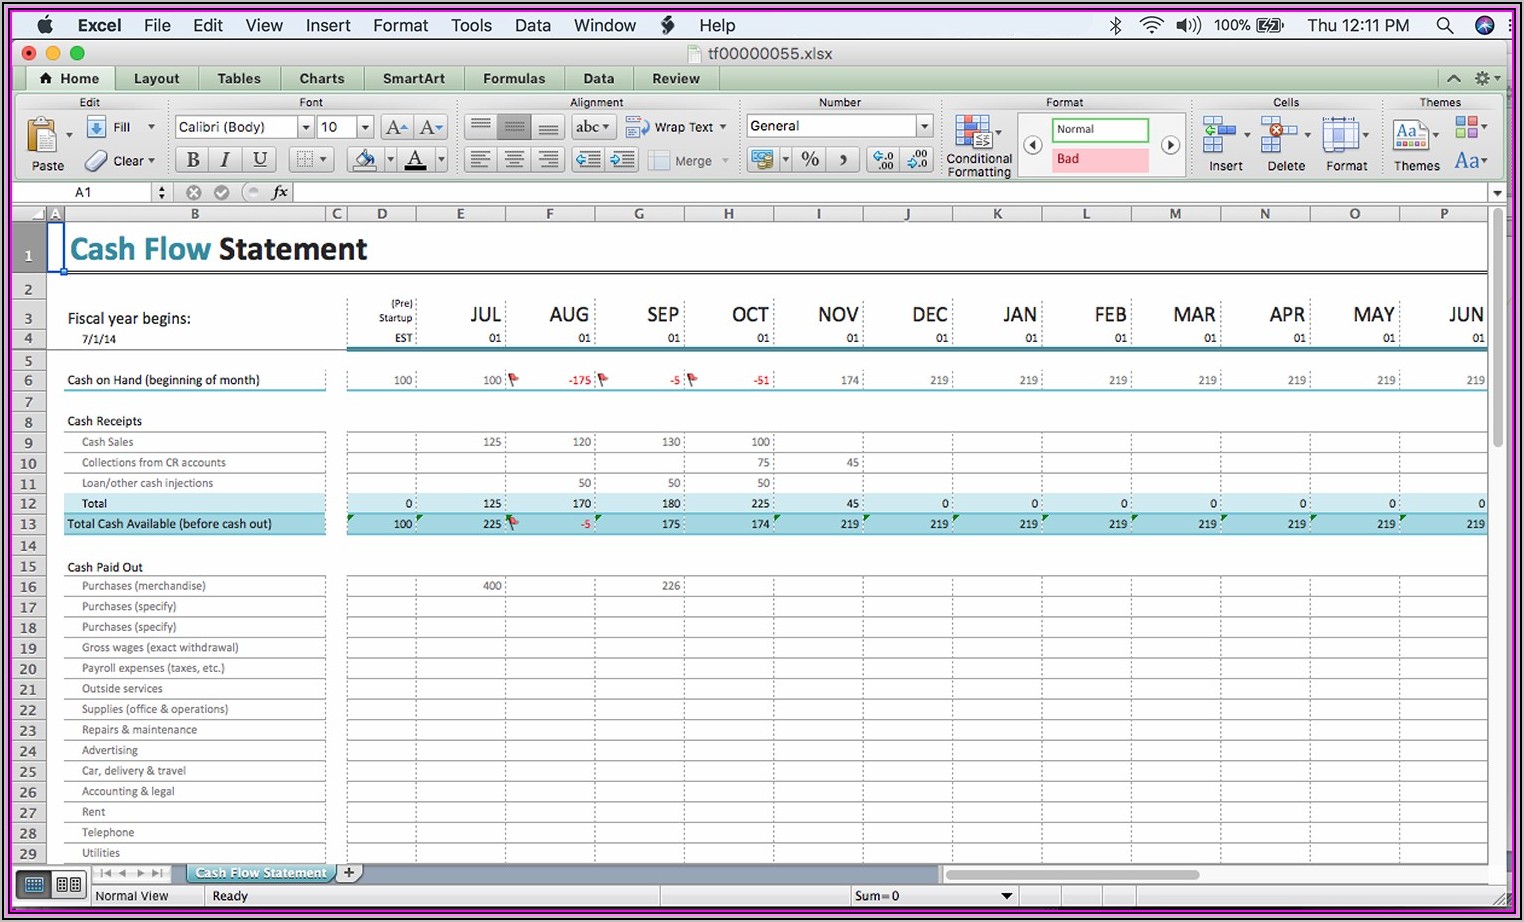Viewport: 1524px width, 922px height.
Task: Open the insert function fx button
Action: click(280, 192)
